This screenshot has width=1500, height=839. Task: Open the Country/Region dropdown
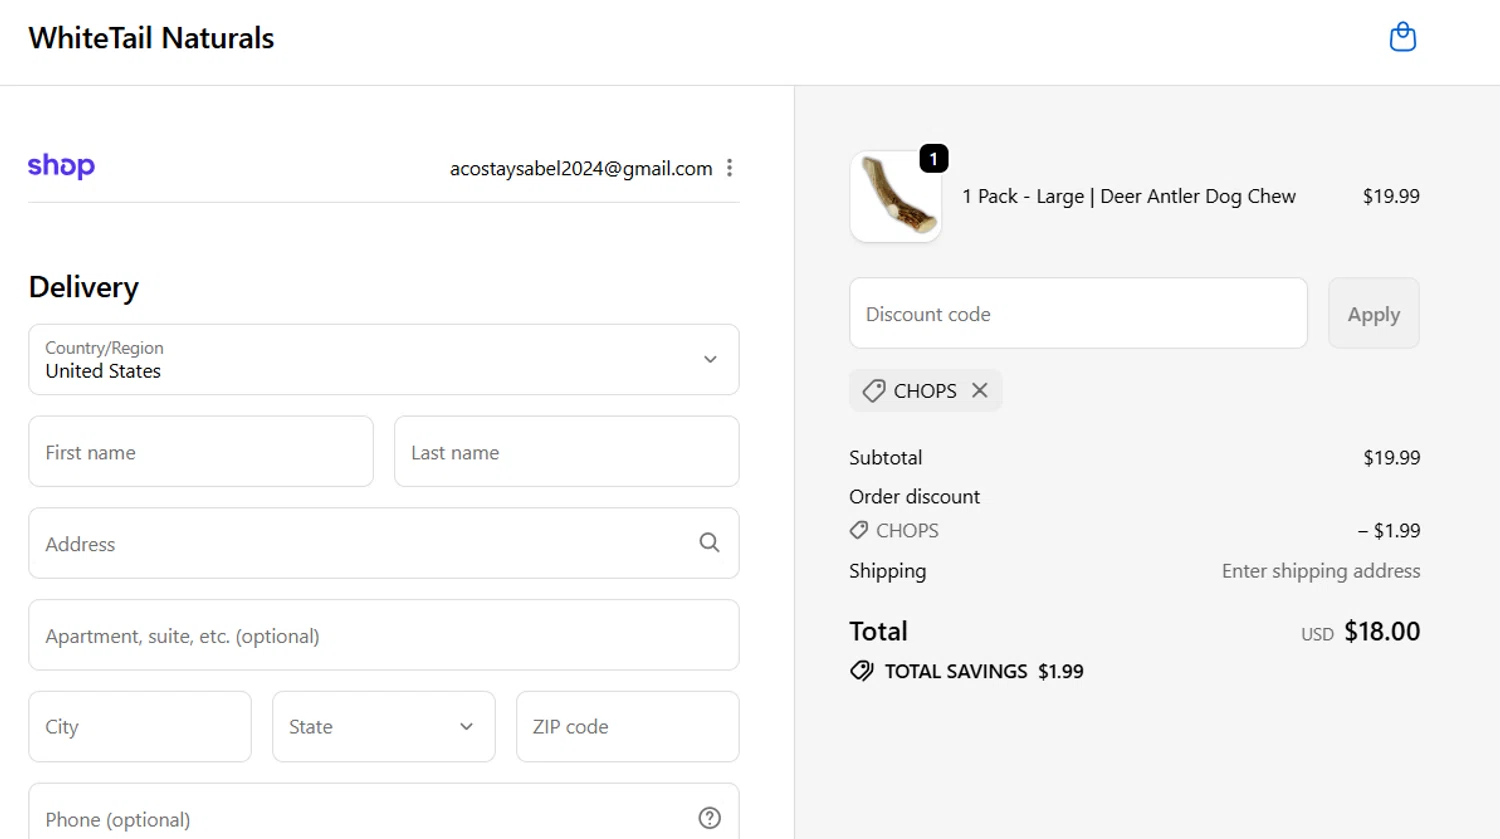(384, 359)
